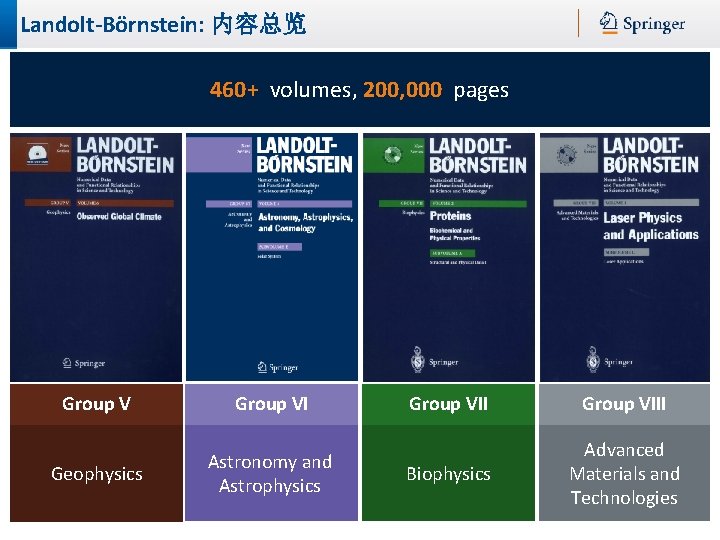Screen dimensions: 720x540
Task: Click 'Astronomy, Astrophysics, and Cosmology' title text
Action: (x=305, y=223)
